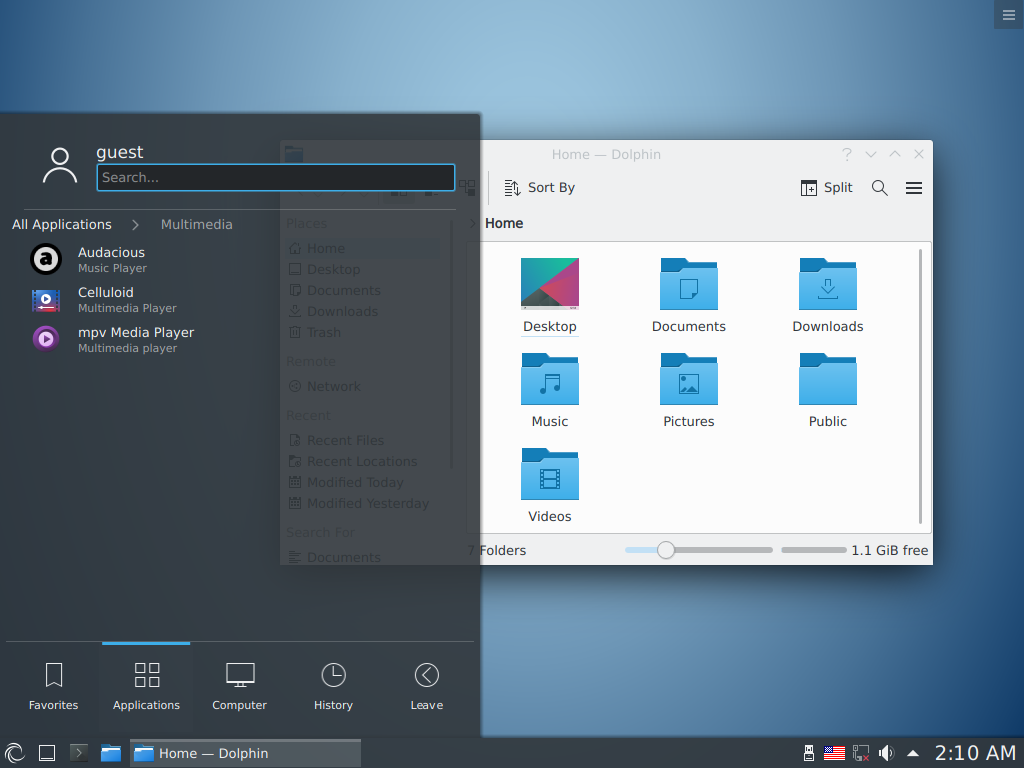Adjust the icon size slider in Dolphin
This screenshot has height=768, width=1024.
click(666, 550)
